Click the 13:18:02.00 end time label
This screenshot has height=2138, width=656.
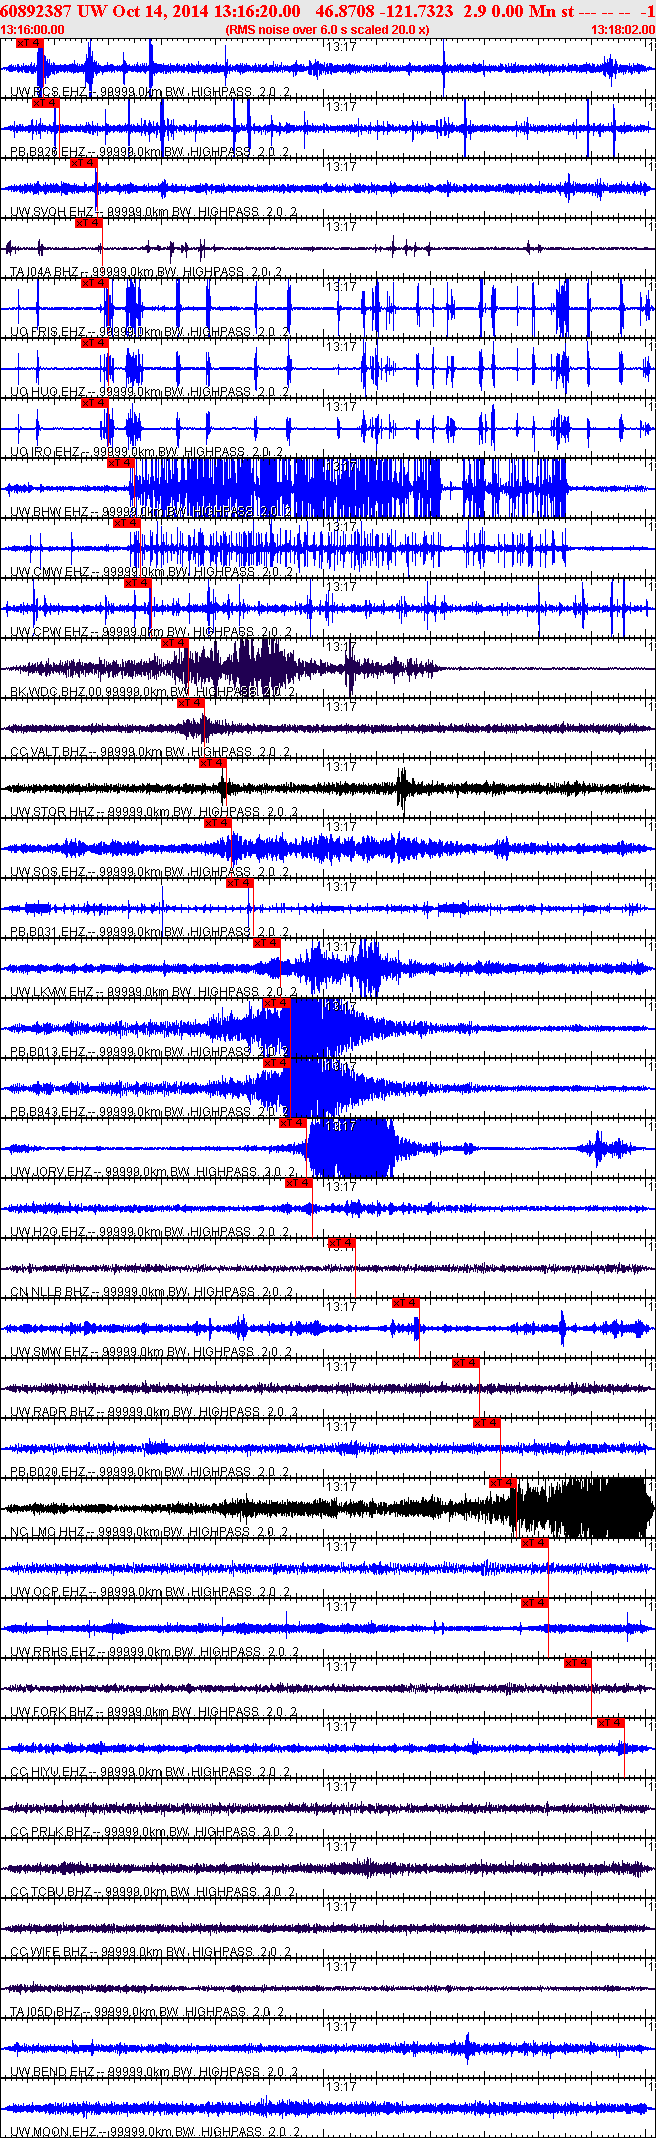click(622, 30)
